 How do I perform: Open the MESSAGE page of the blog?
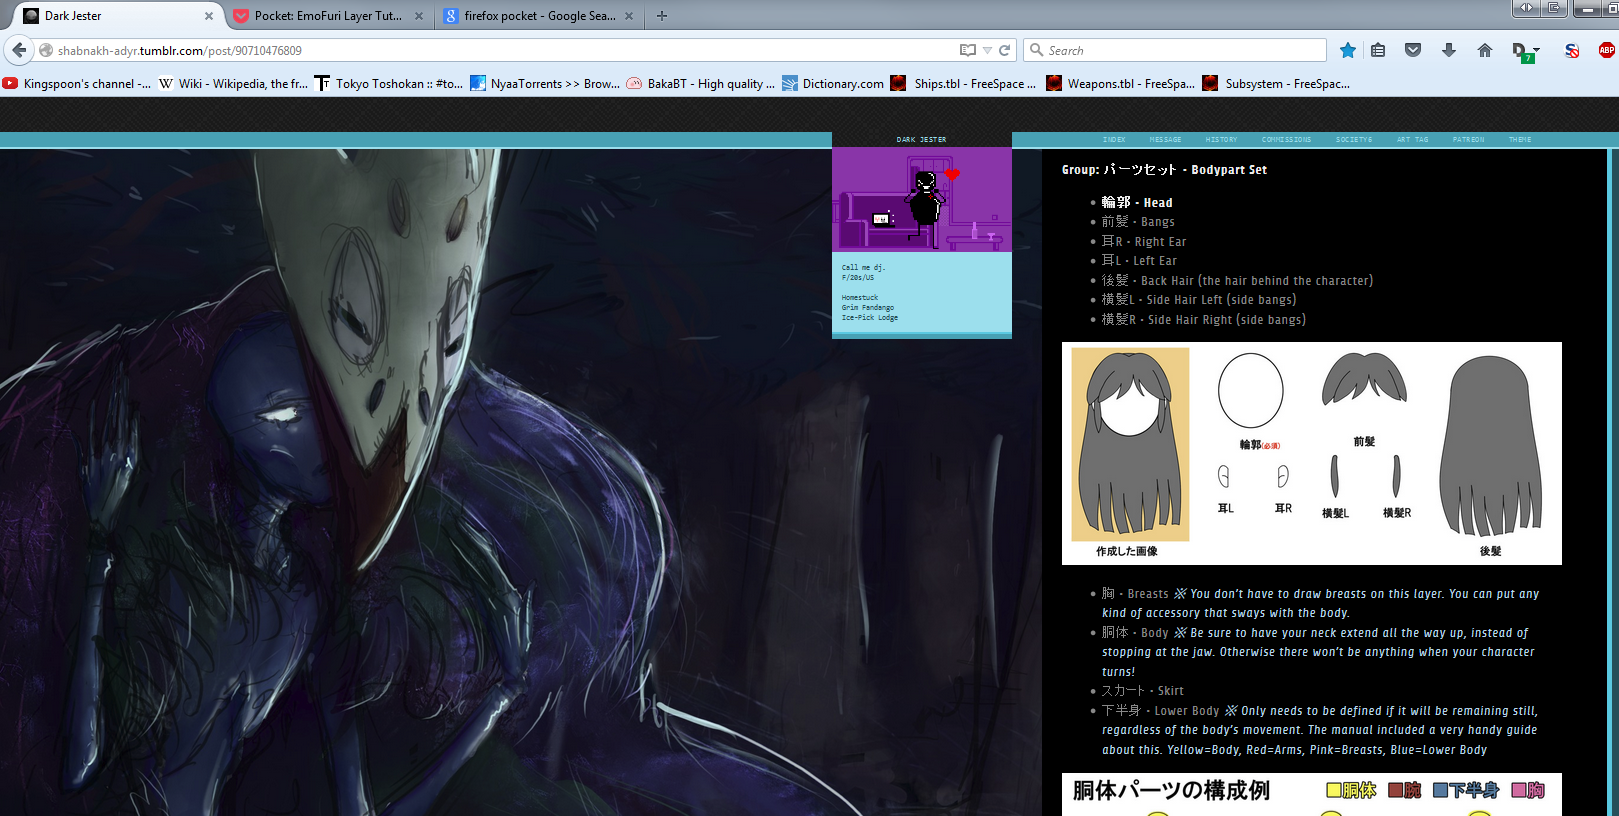tap(1165, 140)
